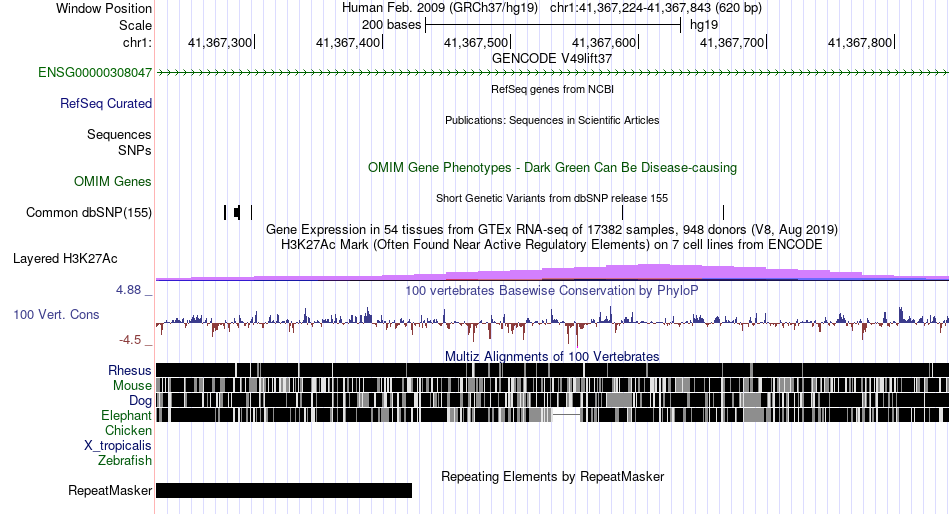The image size is (950, 514).
Task: Click the RefSeq genes from NCBI title
Action: pos(552,89)
